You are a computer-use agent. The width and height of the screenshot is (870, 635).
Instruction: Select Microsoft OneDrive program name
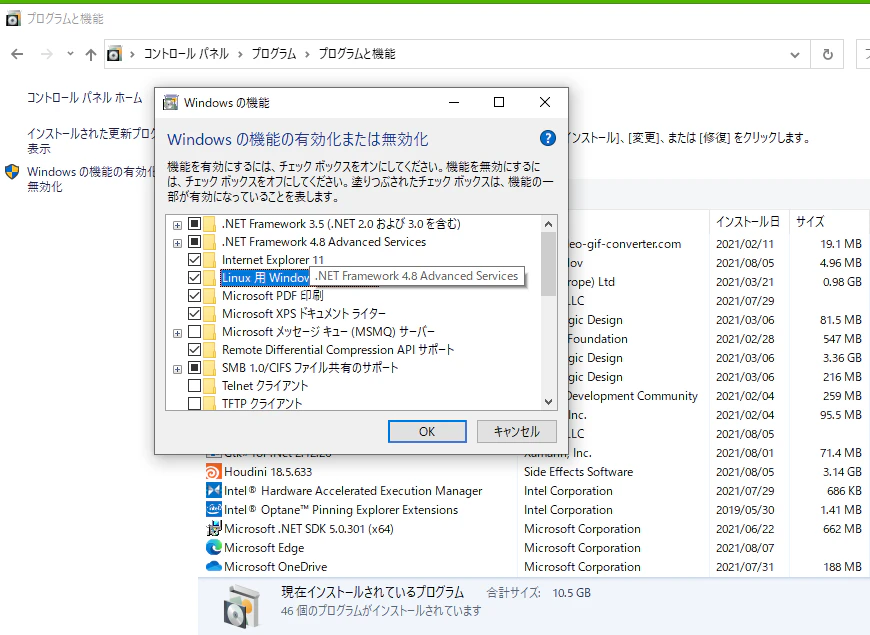tap(276, 567)
